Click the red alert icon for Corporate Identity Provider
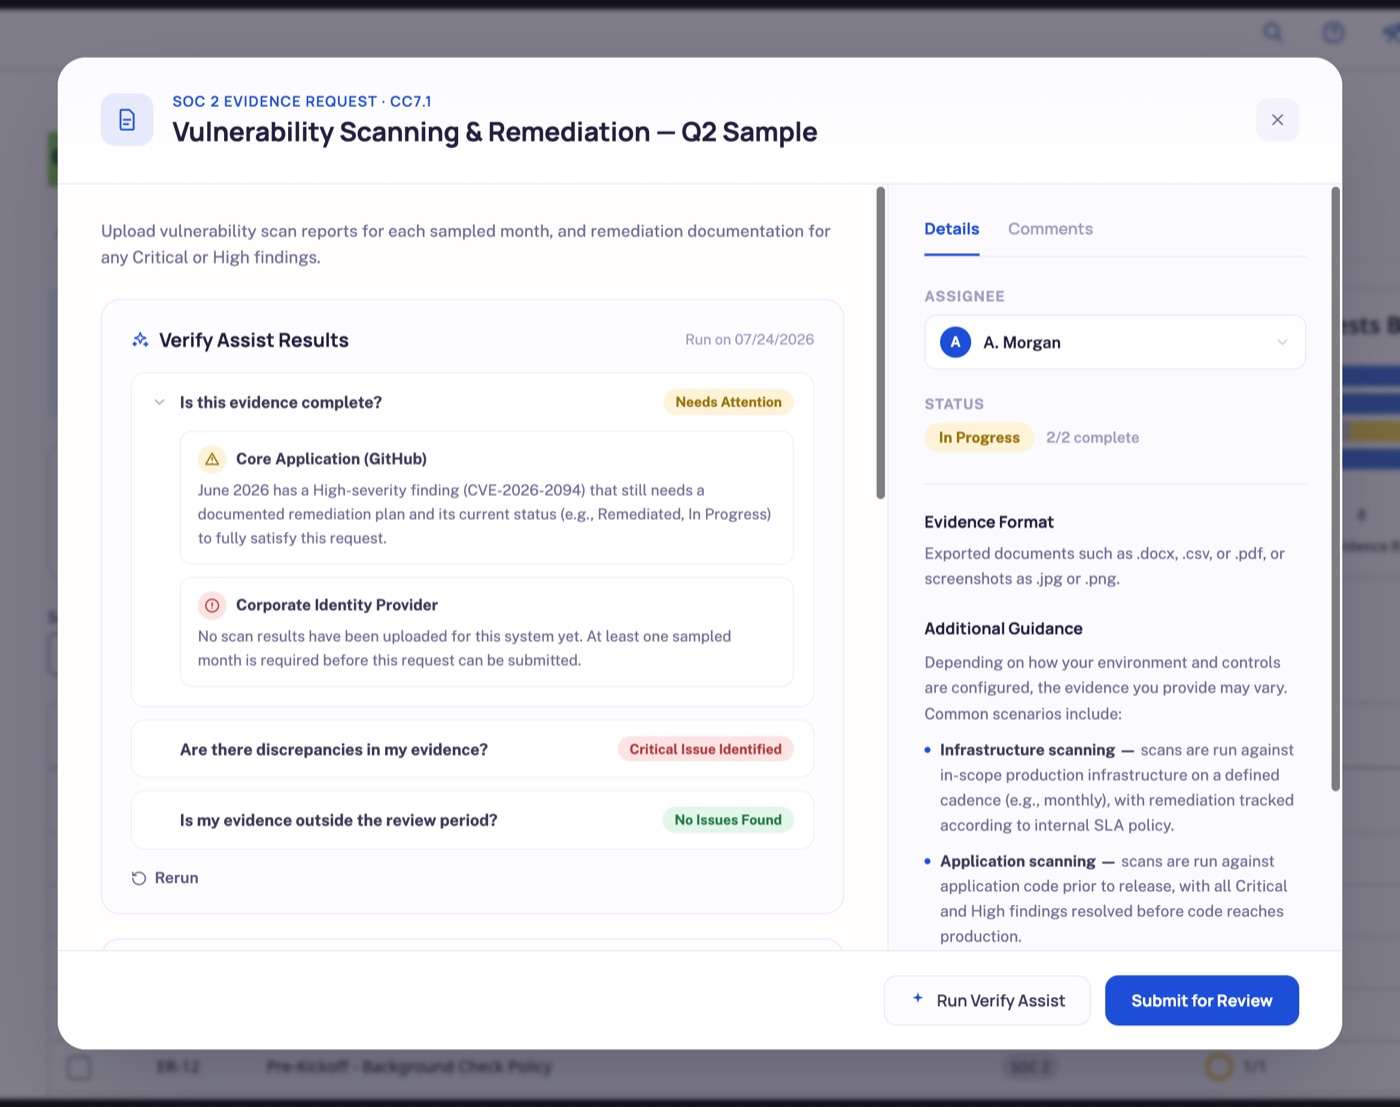 pos(212,605)
